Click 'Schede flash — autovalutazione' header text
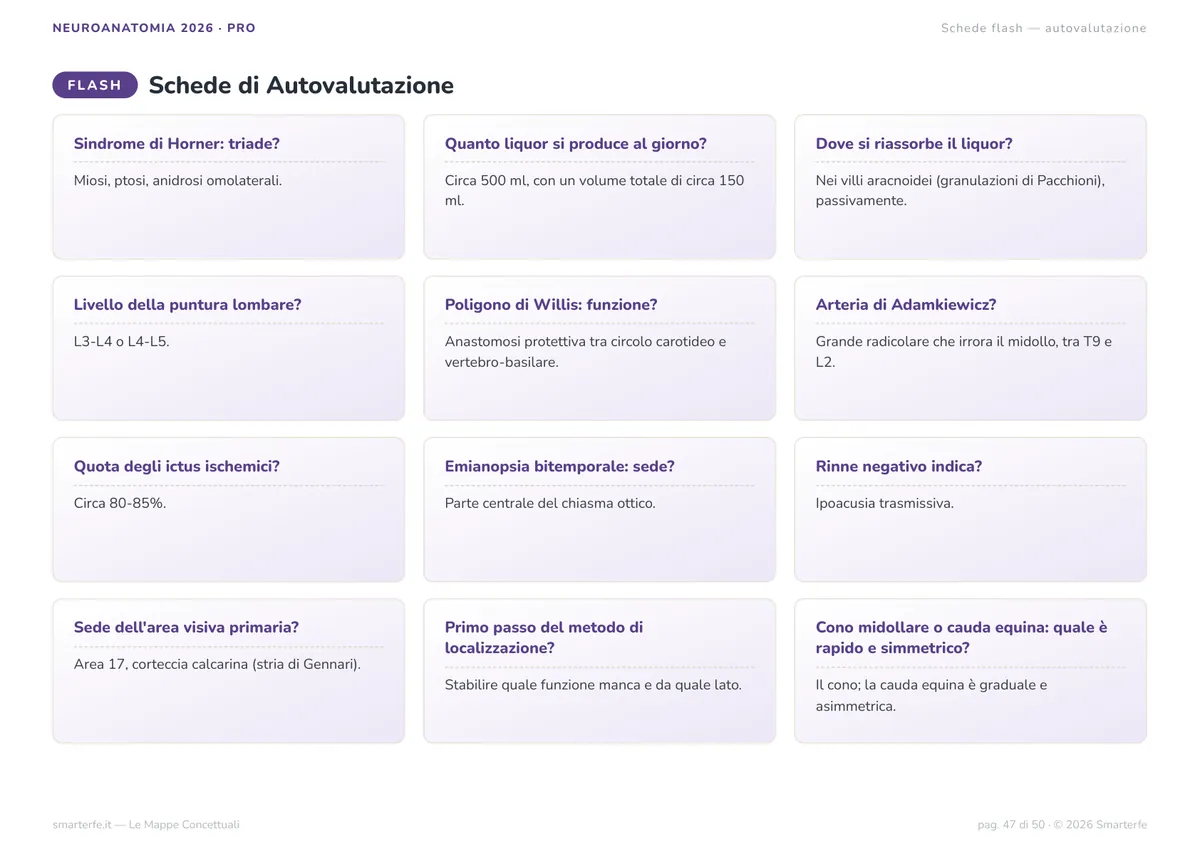 tap(1044, 28)
